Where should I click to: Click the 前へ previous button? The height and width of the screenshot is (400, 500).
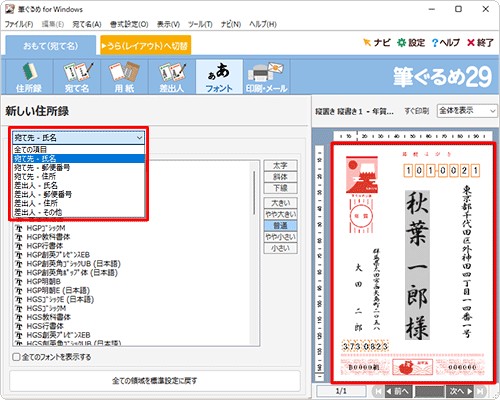398,391
